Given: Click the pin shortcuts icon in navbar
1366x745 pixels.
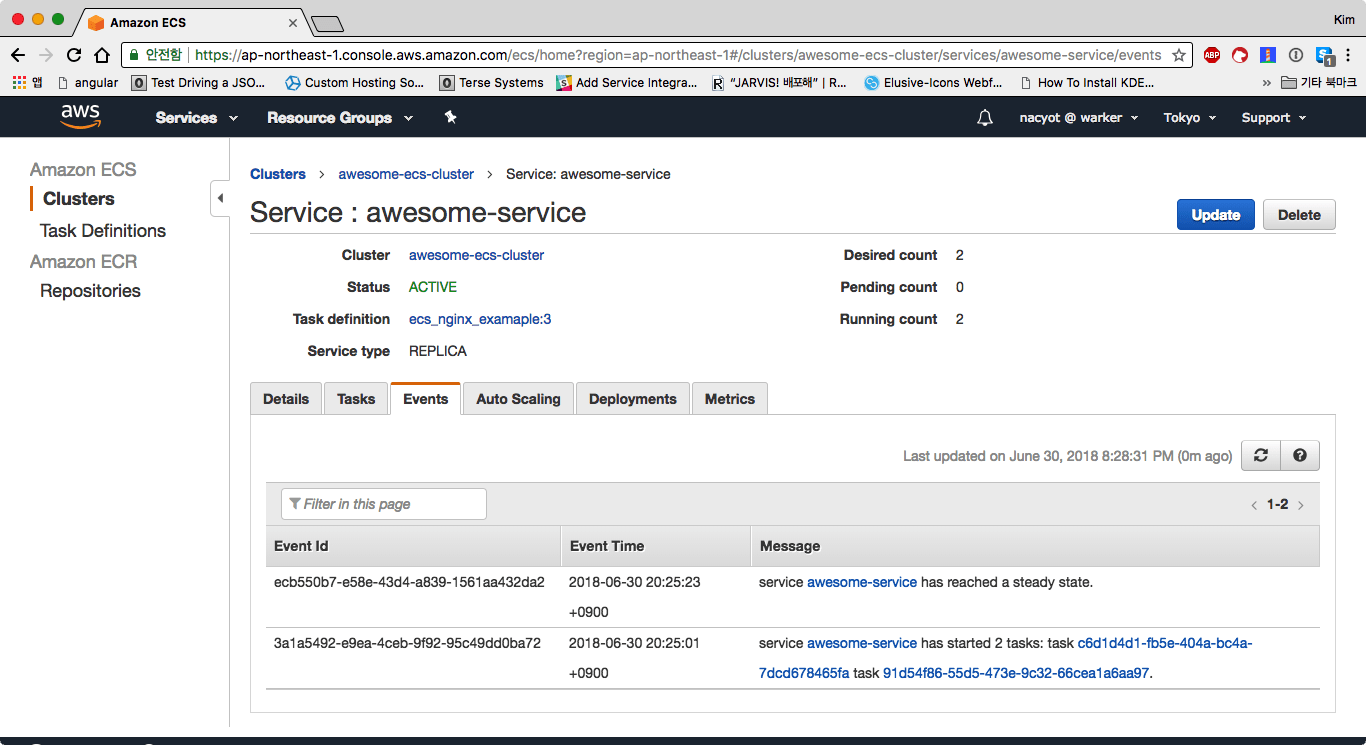Looking at the screenshot, I should [450, 118].
